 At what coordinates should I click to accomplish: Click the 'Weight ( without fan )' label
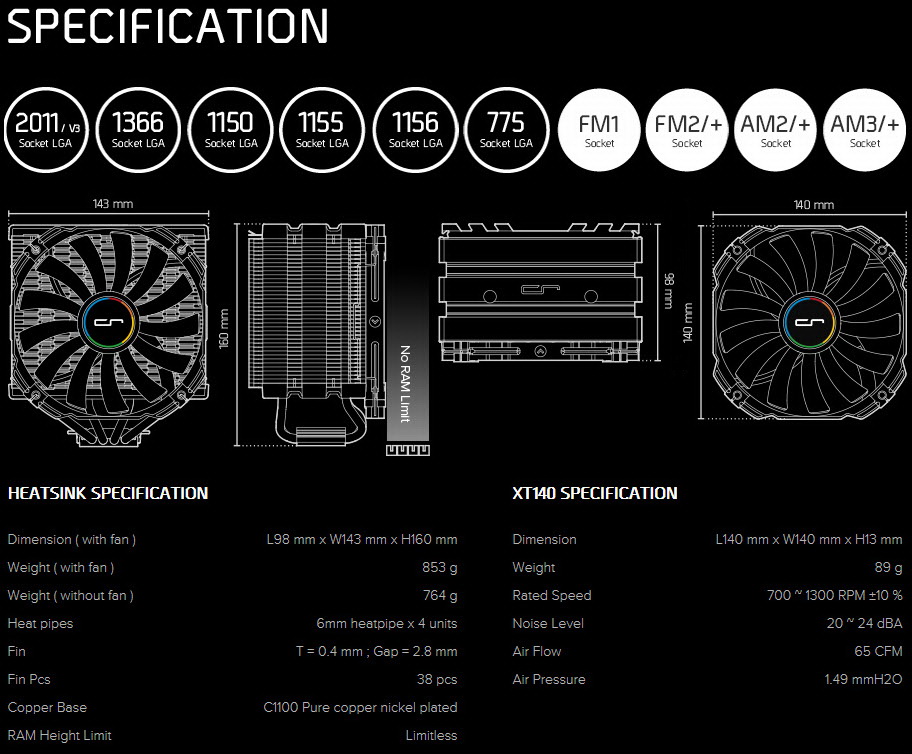70,596
